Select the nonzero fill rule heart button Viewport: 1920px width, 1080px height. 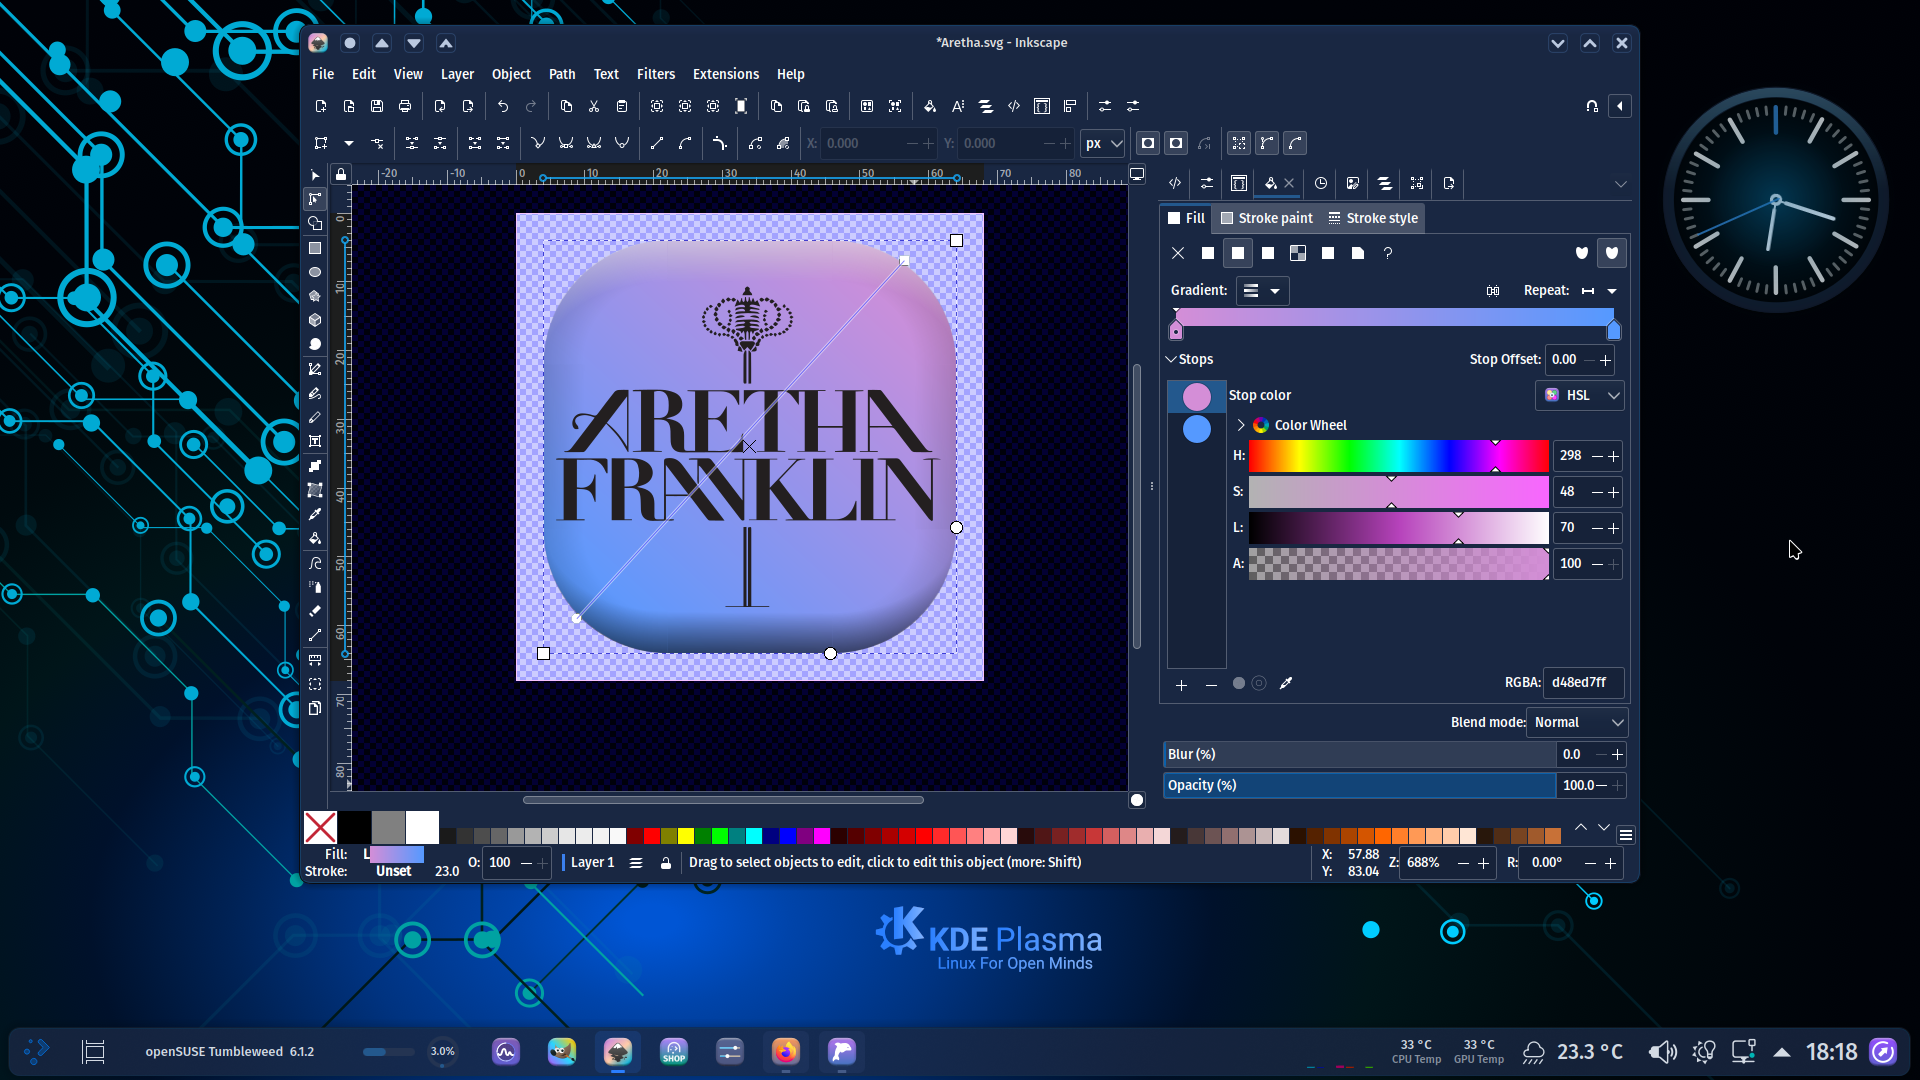(x=1612, y=253)
